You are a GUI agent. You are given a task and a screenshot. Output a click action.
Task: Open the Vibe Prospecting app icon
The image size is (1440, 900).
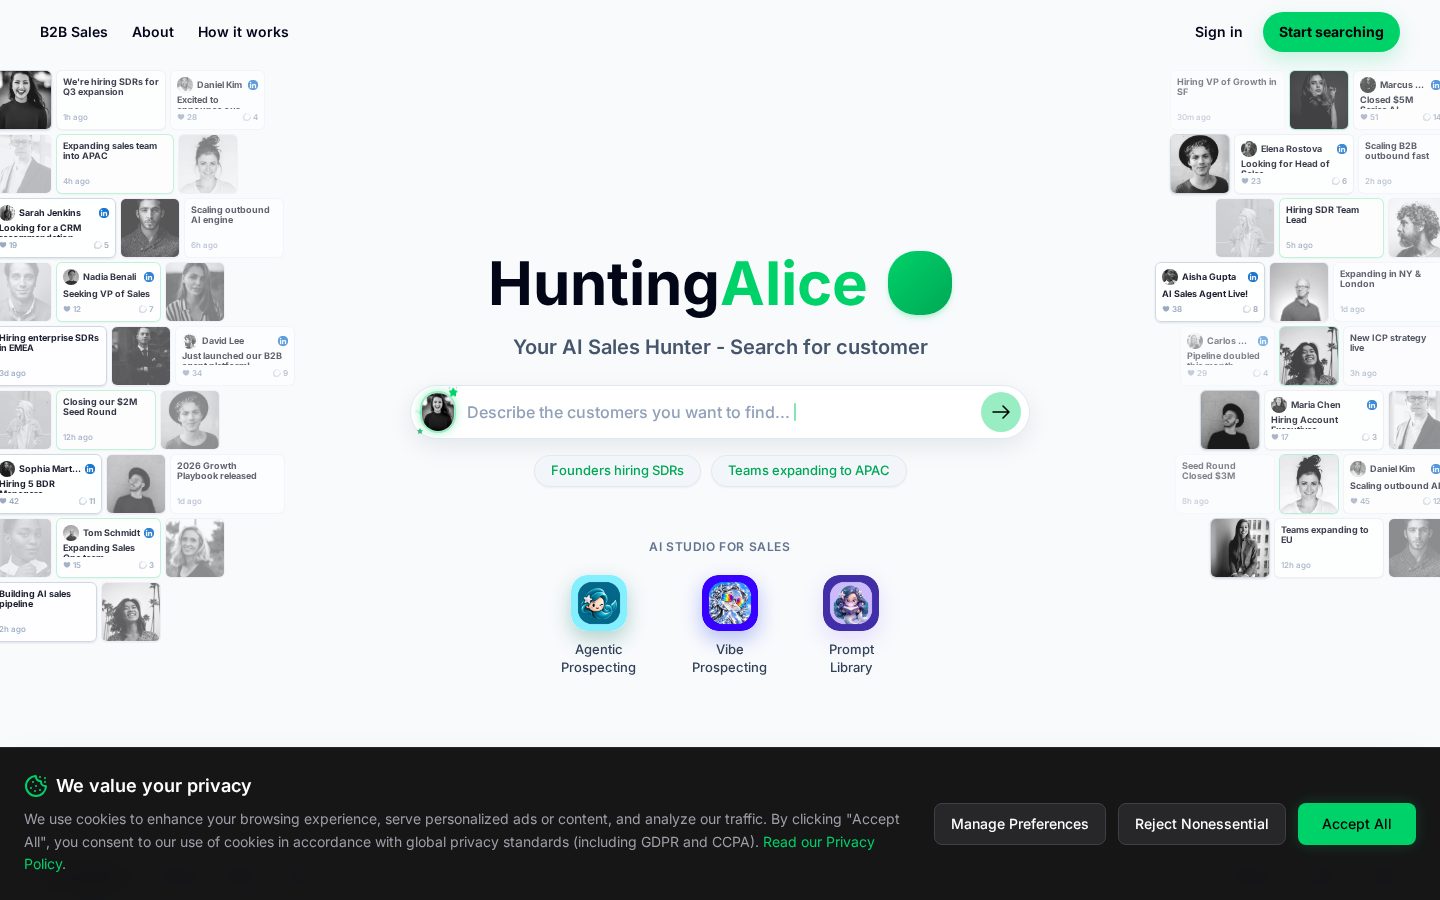730,603
